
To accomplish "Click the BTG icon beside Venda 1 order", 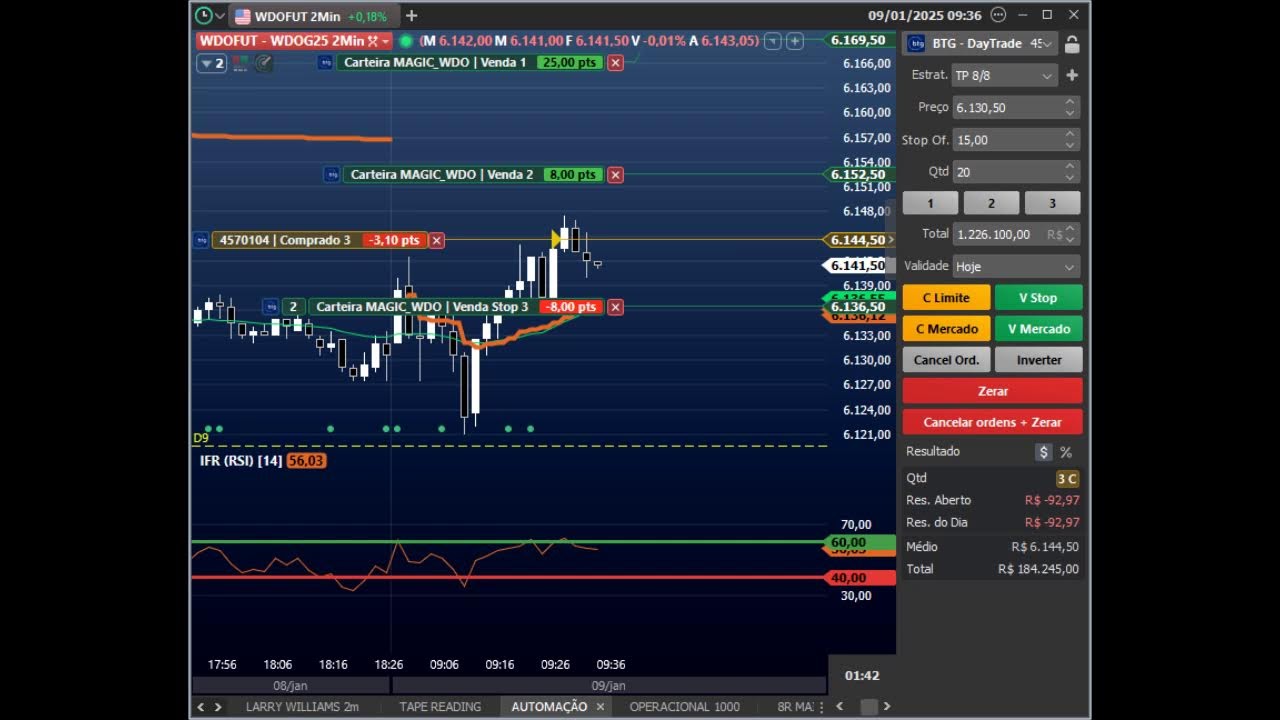I will pos(325,62).
